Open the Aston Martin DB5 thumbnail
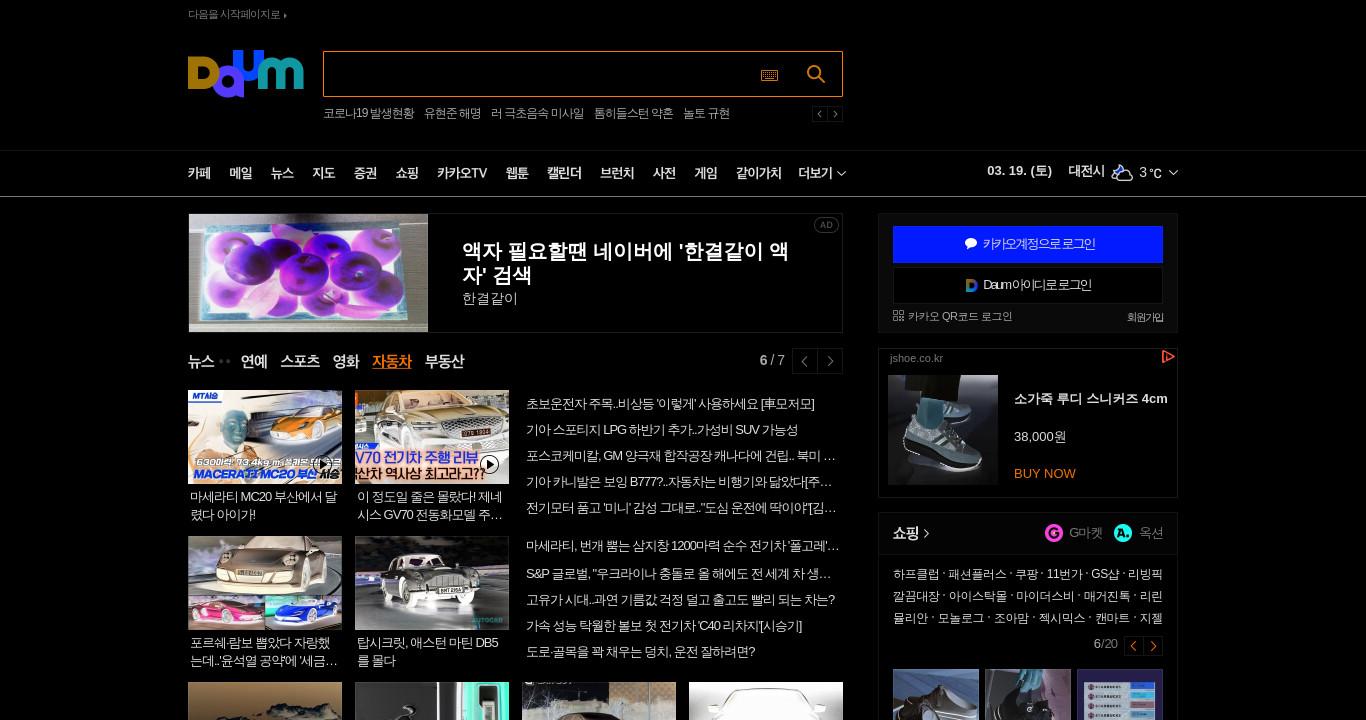 432,583
